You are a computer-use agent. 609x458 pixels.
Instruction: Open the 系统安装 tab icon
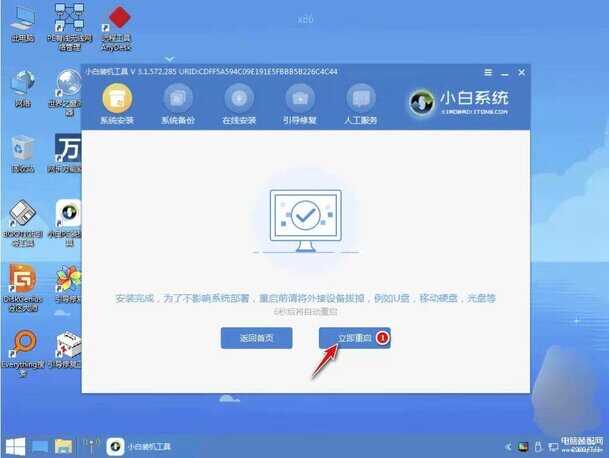tap(117, 104)
